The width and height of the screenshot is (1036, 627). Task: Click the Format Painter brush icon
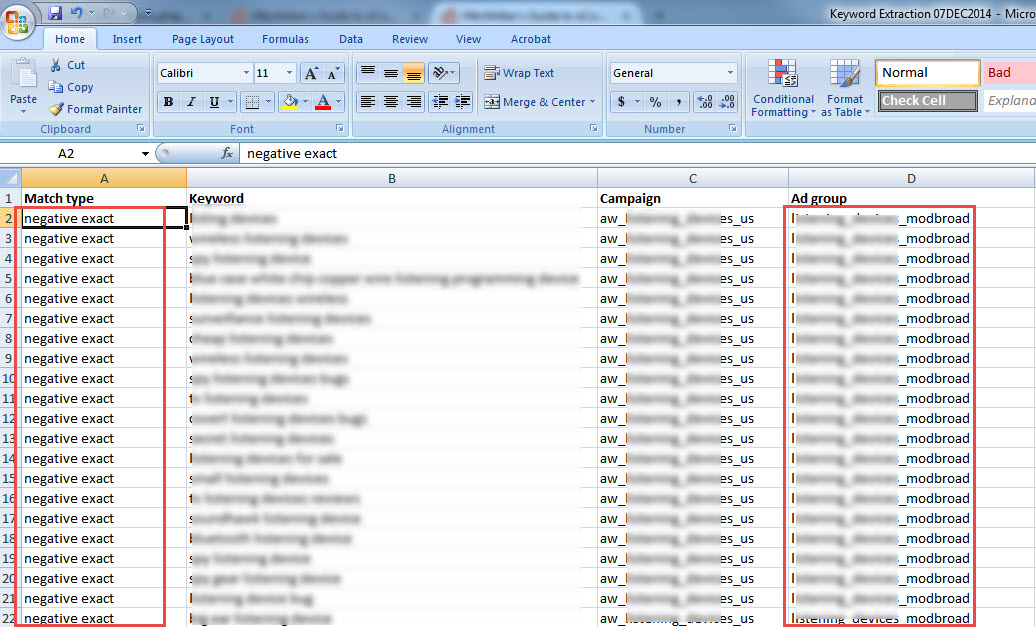pyautogui.click(x=56, y=109)
